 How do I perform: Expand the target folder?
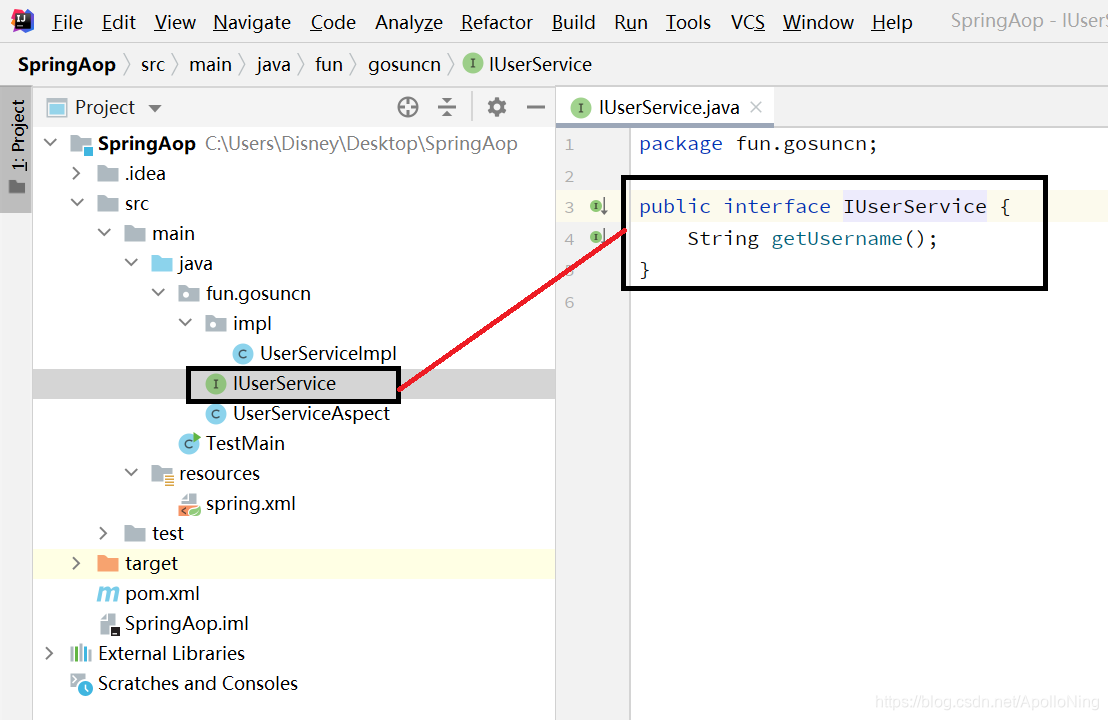coord(77,563)
